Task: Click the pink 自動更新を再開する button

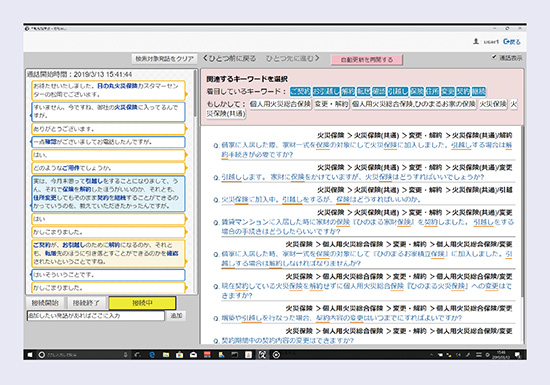Action: coord(367,60)
